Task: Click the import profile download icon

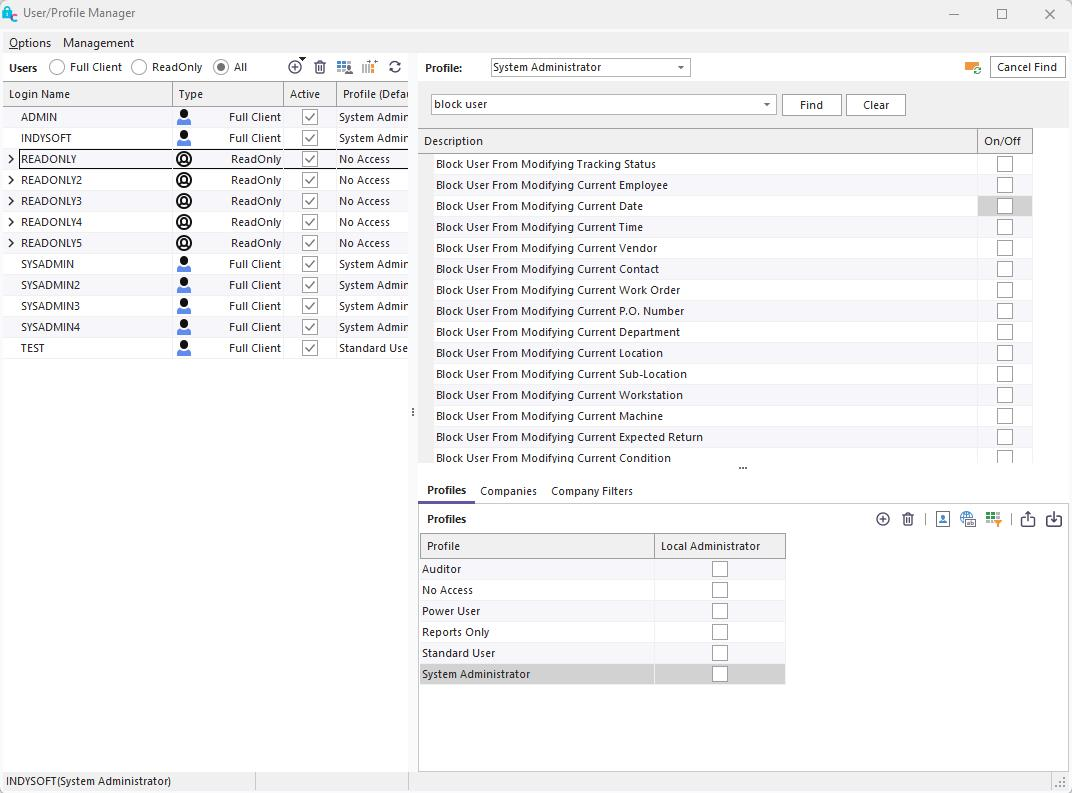Action: 1053,519
